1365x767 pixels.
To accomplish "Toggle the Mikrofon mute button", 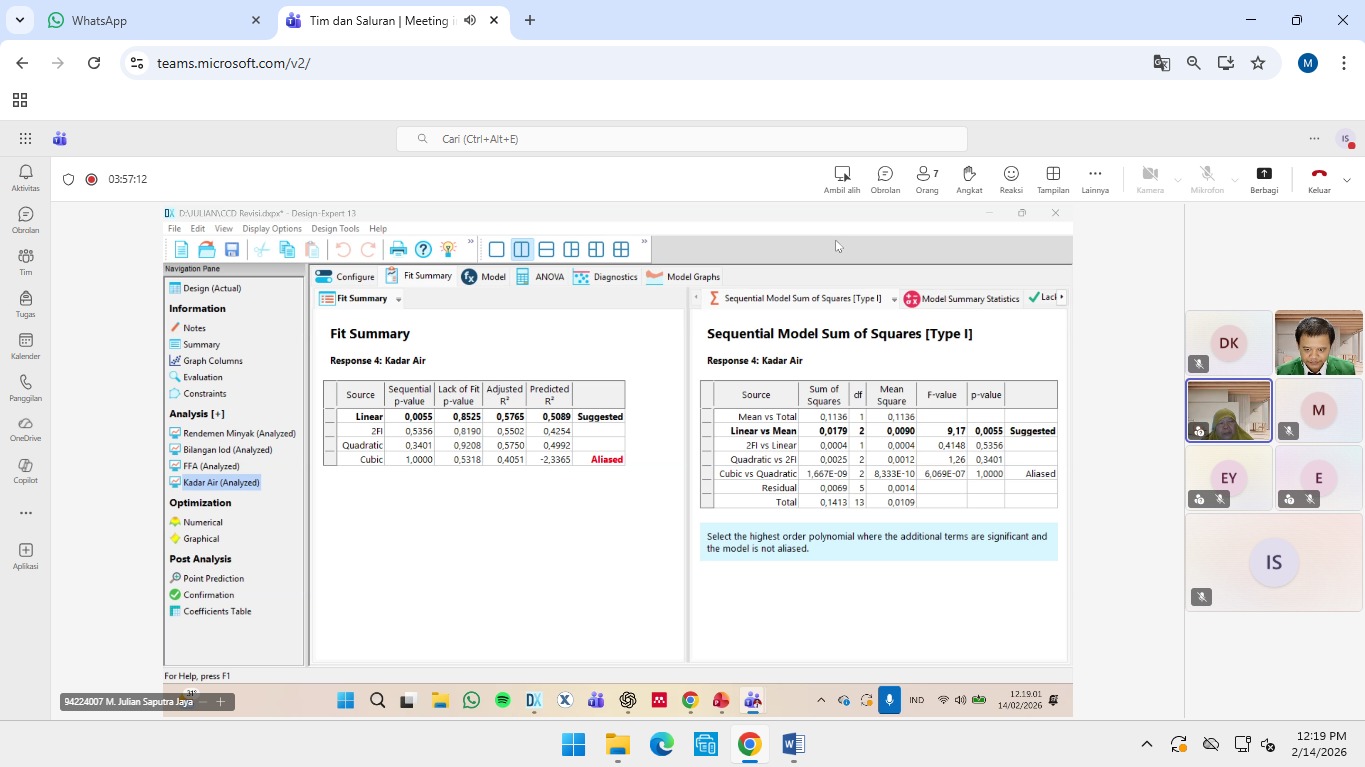I will click(1207, 178).
